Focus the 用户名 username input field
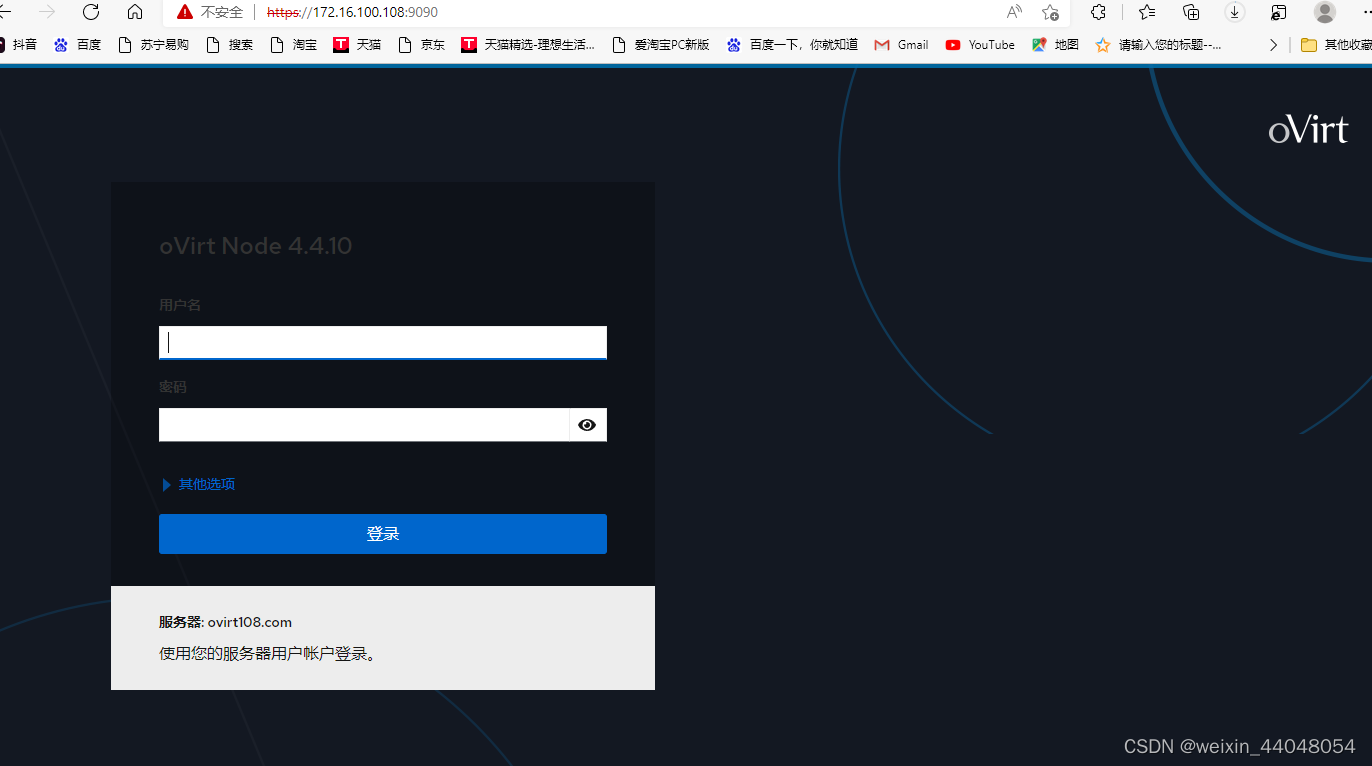Image resolution: width=1372 pixels, height=766 pixels. (x=383, y=343)
